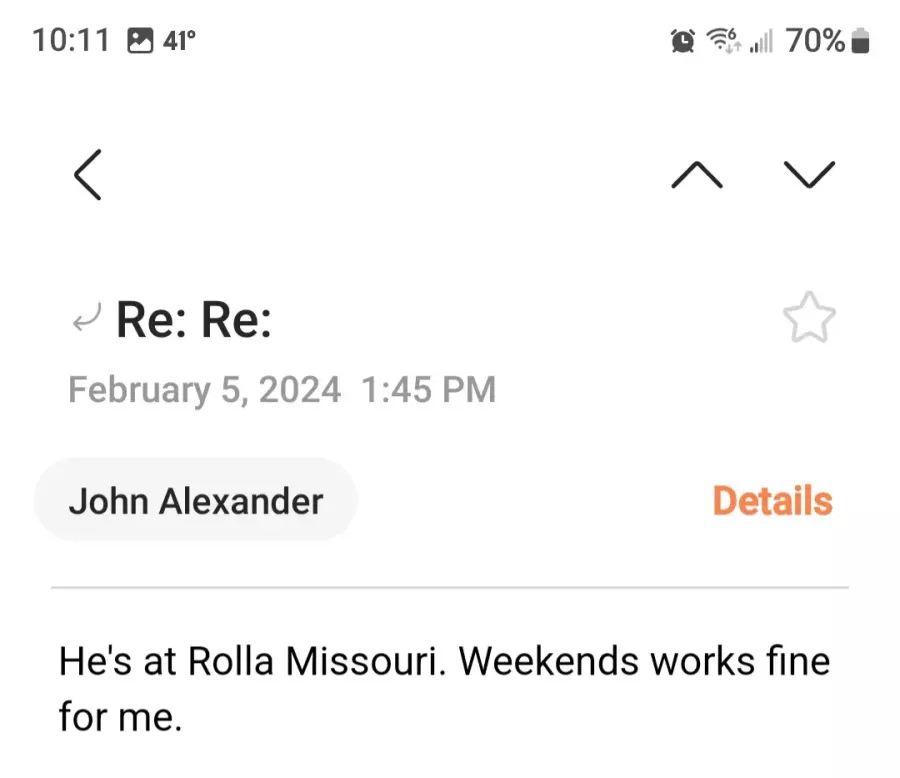Tap the February 5, 2024 date text
The height and width of the screenshot is (778, 900).
(x=204, y=390)
